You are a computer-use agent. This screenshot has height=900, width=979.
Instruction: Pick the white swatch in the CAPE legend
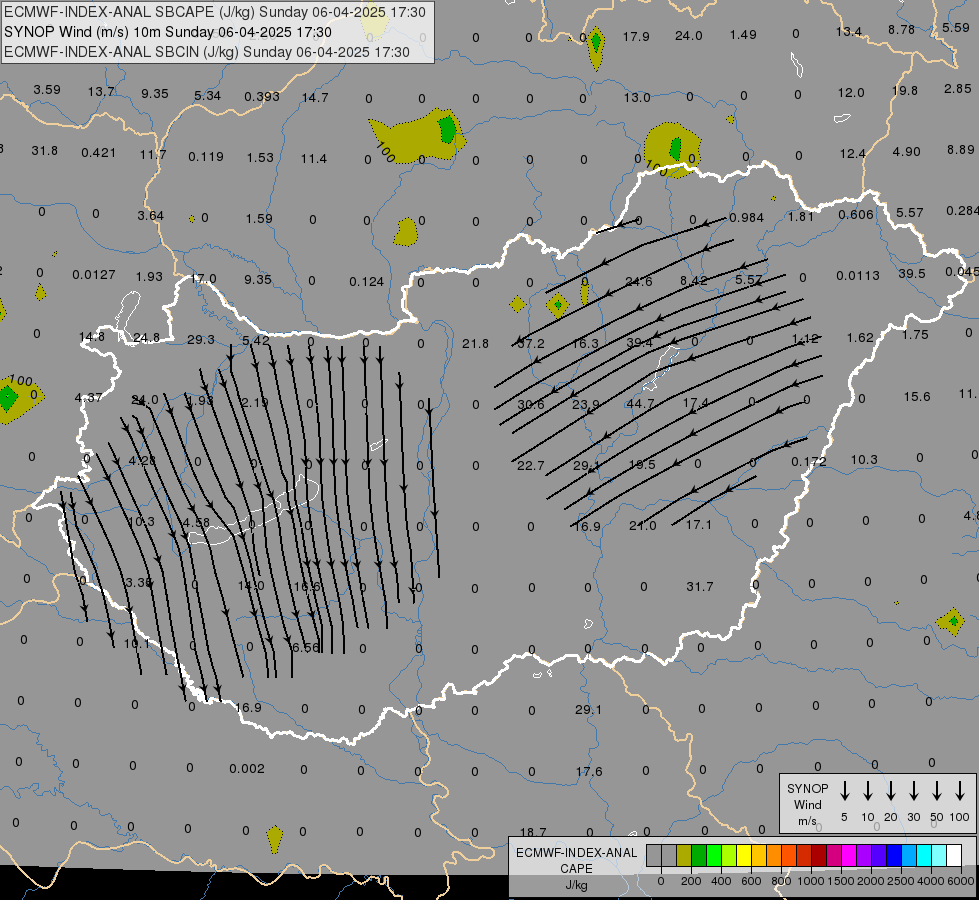954,856
